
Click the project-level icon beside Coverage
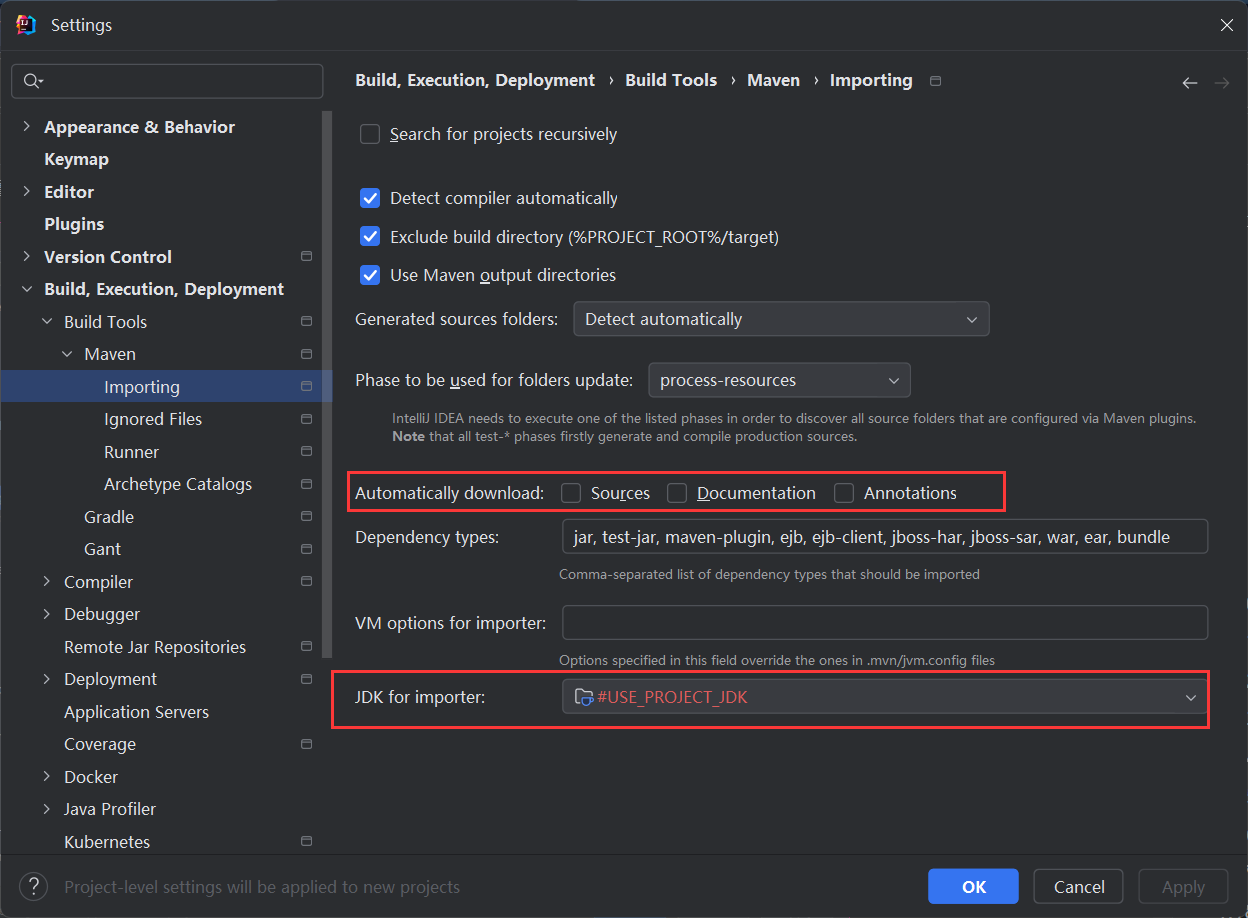(306, 744)
